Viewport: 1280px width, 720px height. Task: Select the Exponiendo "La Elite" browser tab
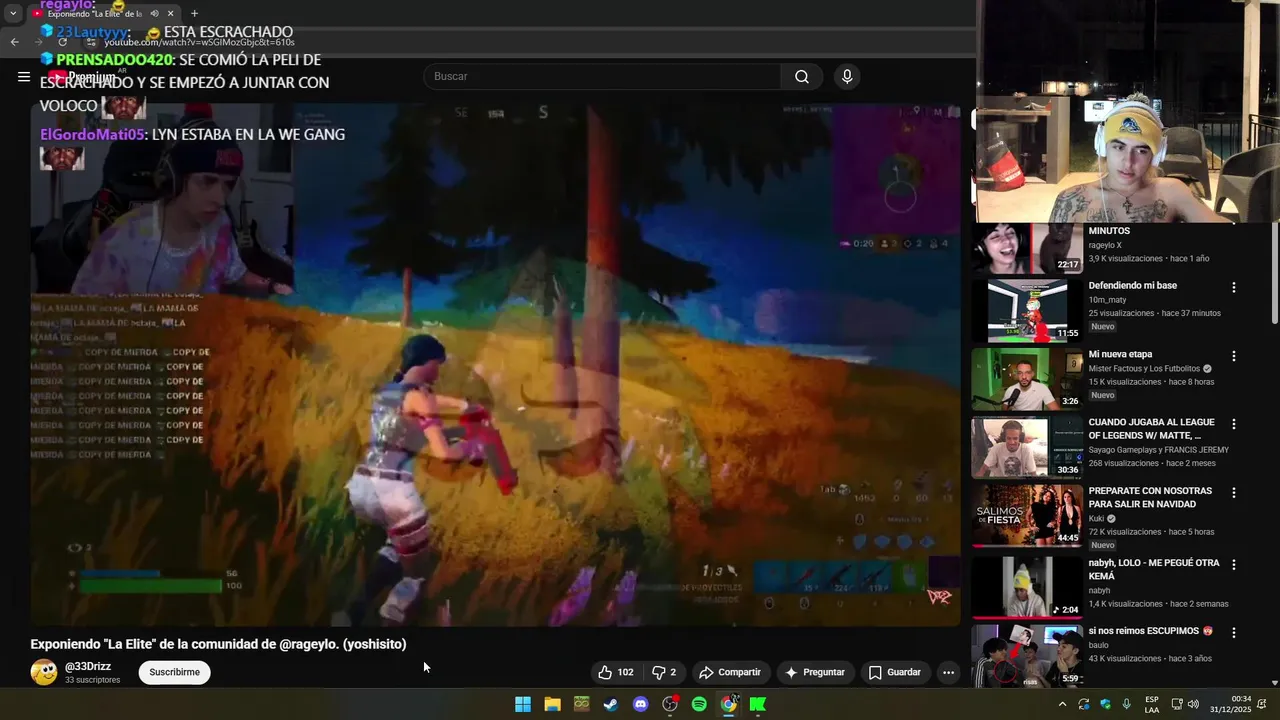[94, 14]
